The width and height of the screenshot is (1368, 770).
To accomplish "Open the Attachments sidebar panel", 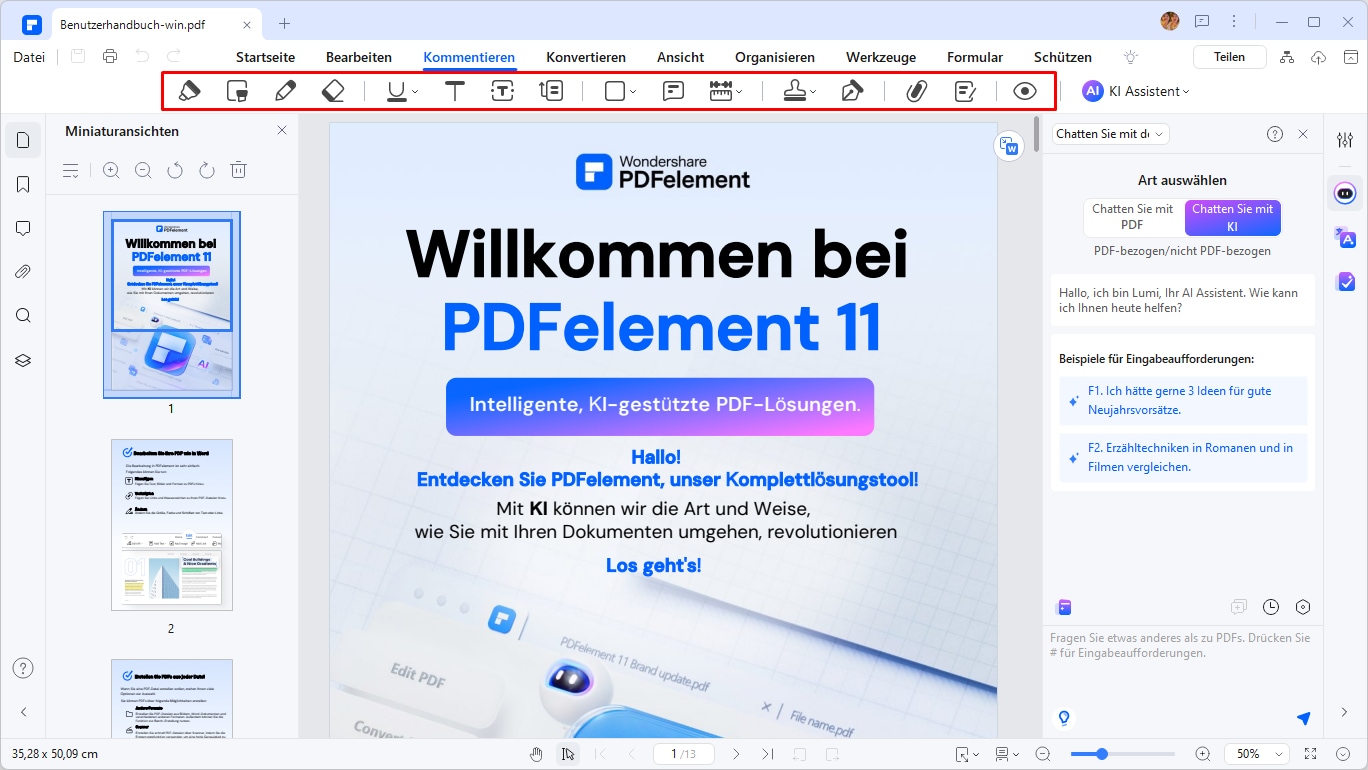I will tap(23, 272).
